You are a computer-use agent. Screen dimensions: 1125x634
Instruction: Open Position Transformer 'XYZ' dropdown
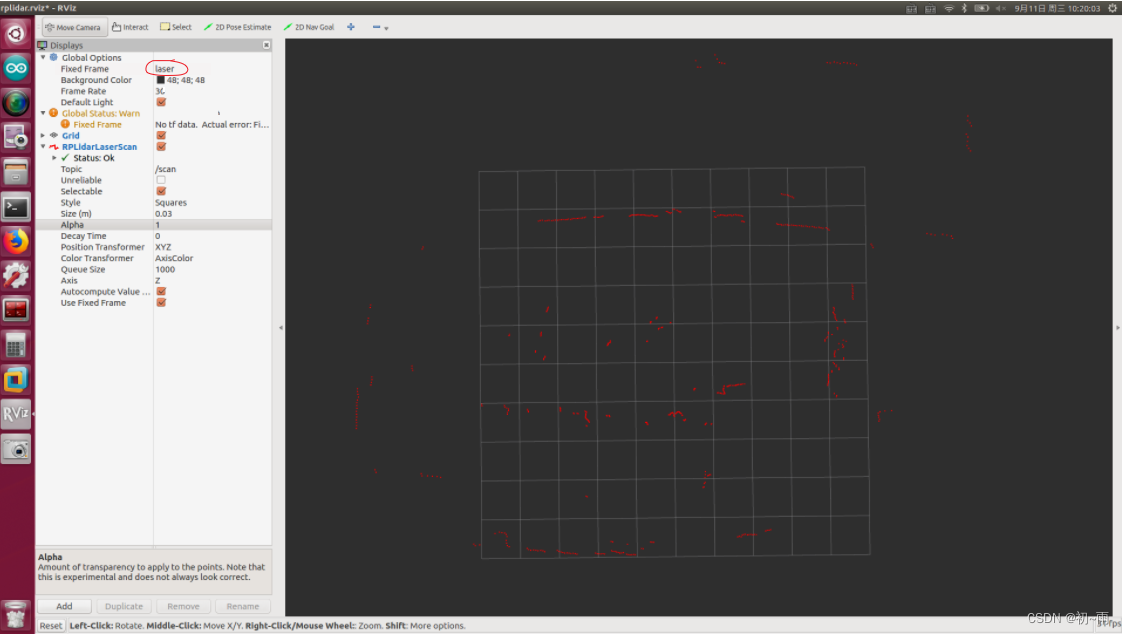click(x=212, y=247)
